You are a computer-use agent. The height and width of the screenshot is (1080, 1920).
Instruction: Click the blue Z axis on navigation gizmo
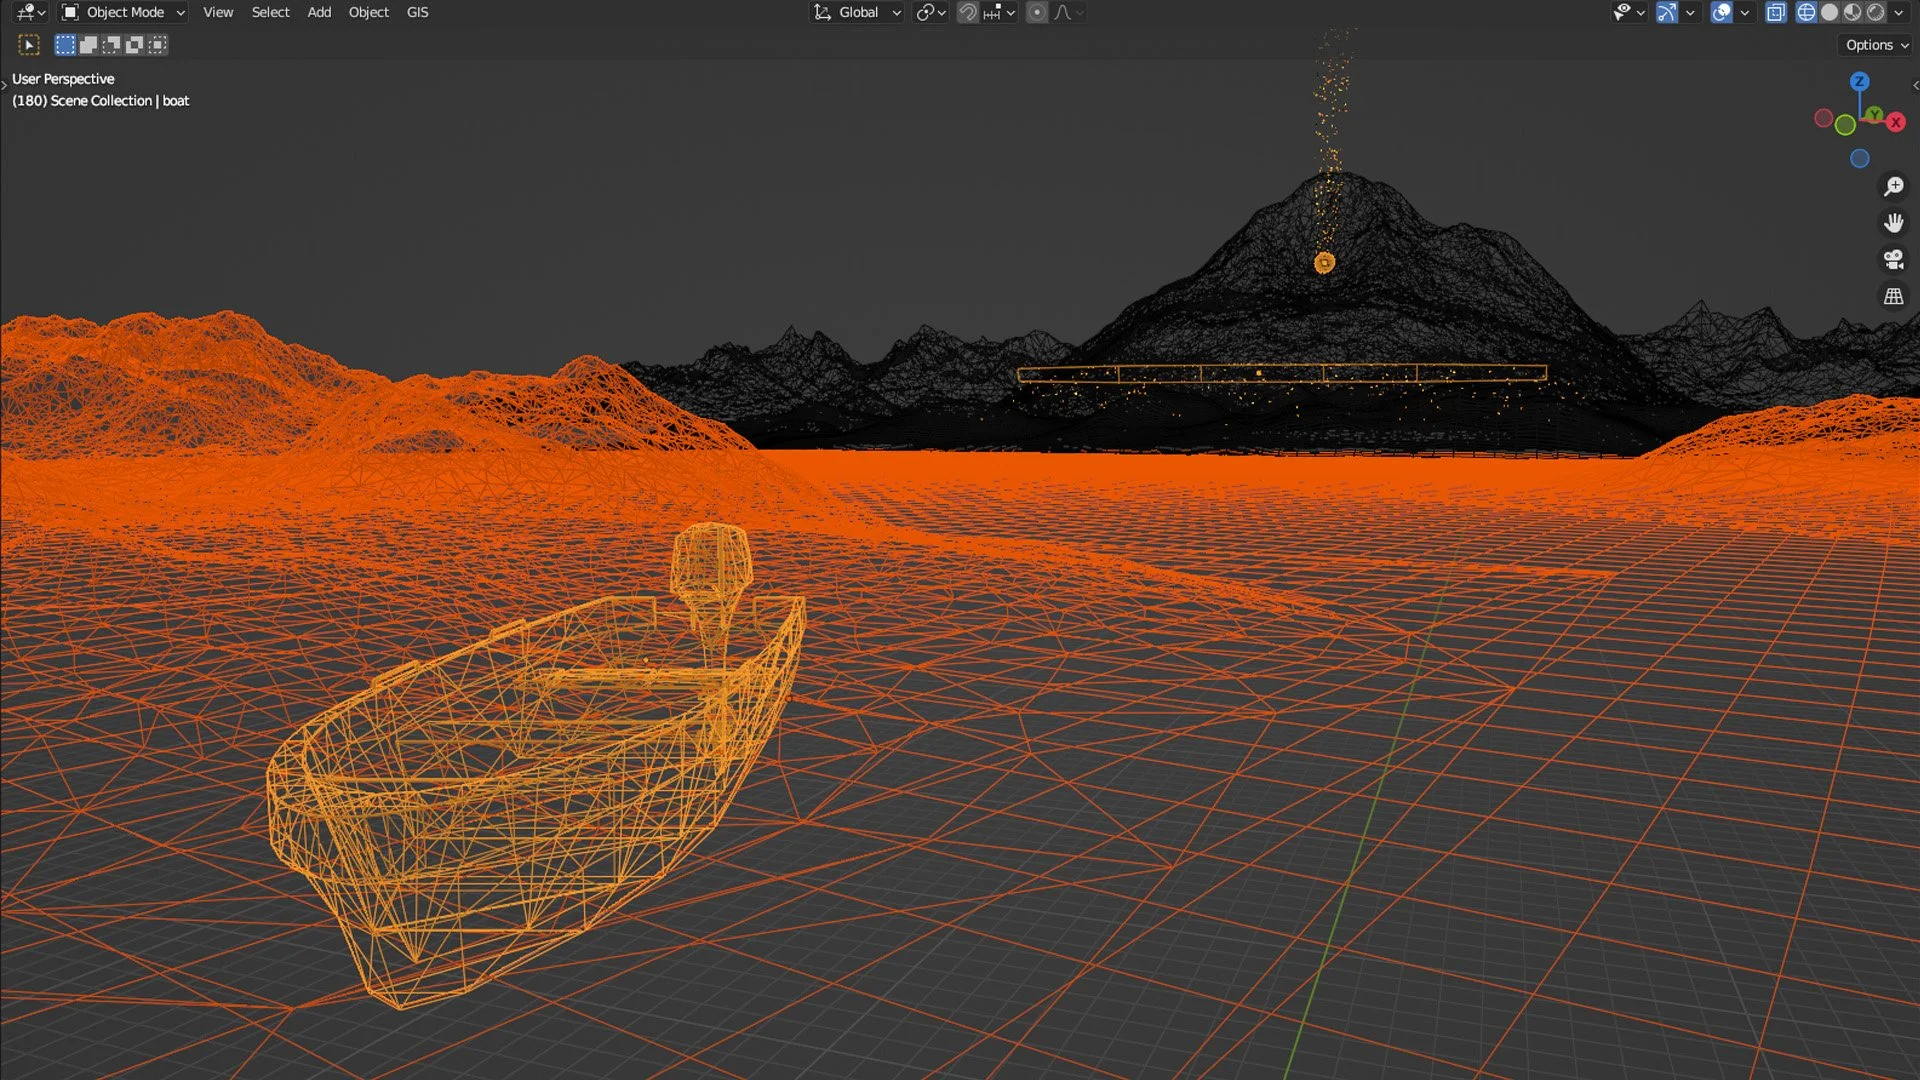tap(1859, 82)
